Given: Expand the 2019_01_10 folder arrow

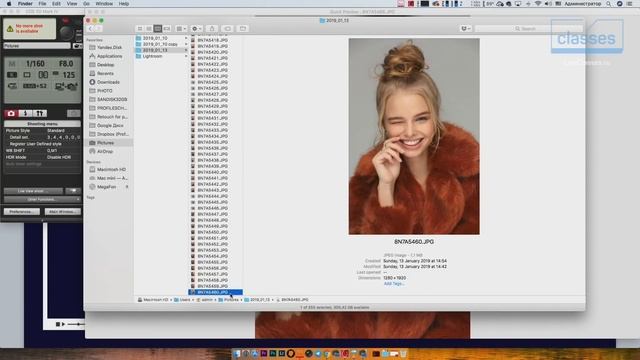Looking at the screenshot, I should [x=186, y=38].
